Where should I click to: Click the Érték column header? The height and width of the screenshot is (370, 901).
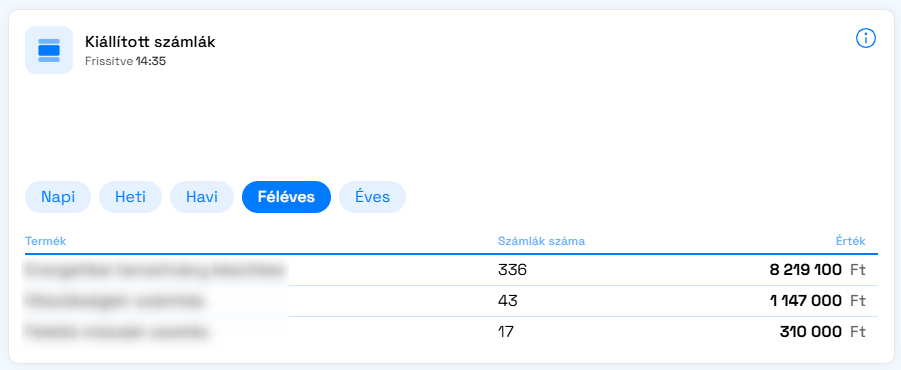pos(850,241)
